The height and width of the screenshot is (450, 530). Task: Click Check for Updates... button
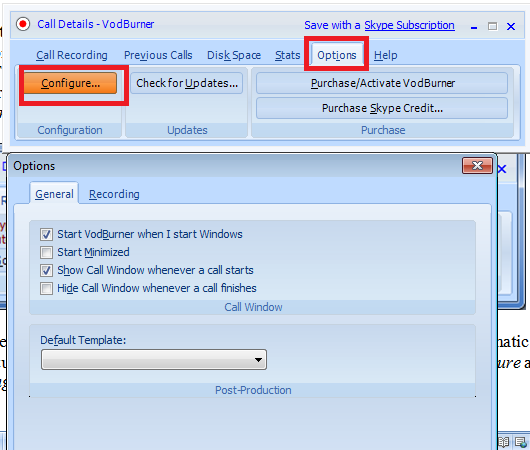(x=187, y=83)
